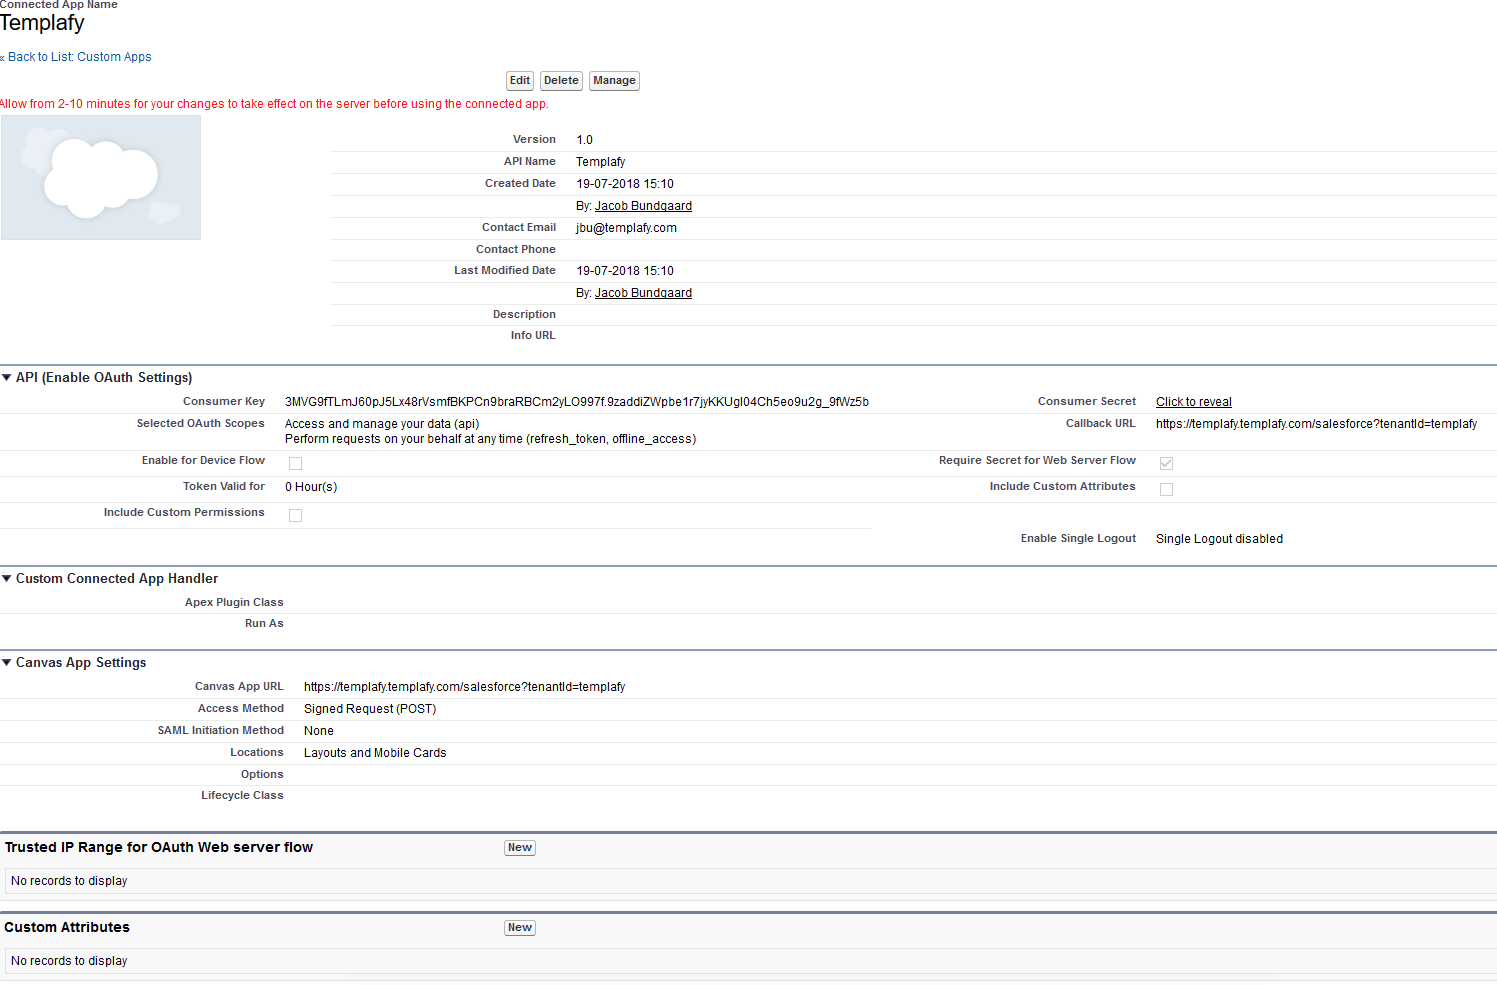Open the Manage button

coord(614,81)
